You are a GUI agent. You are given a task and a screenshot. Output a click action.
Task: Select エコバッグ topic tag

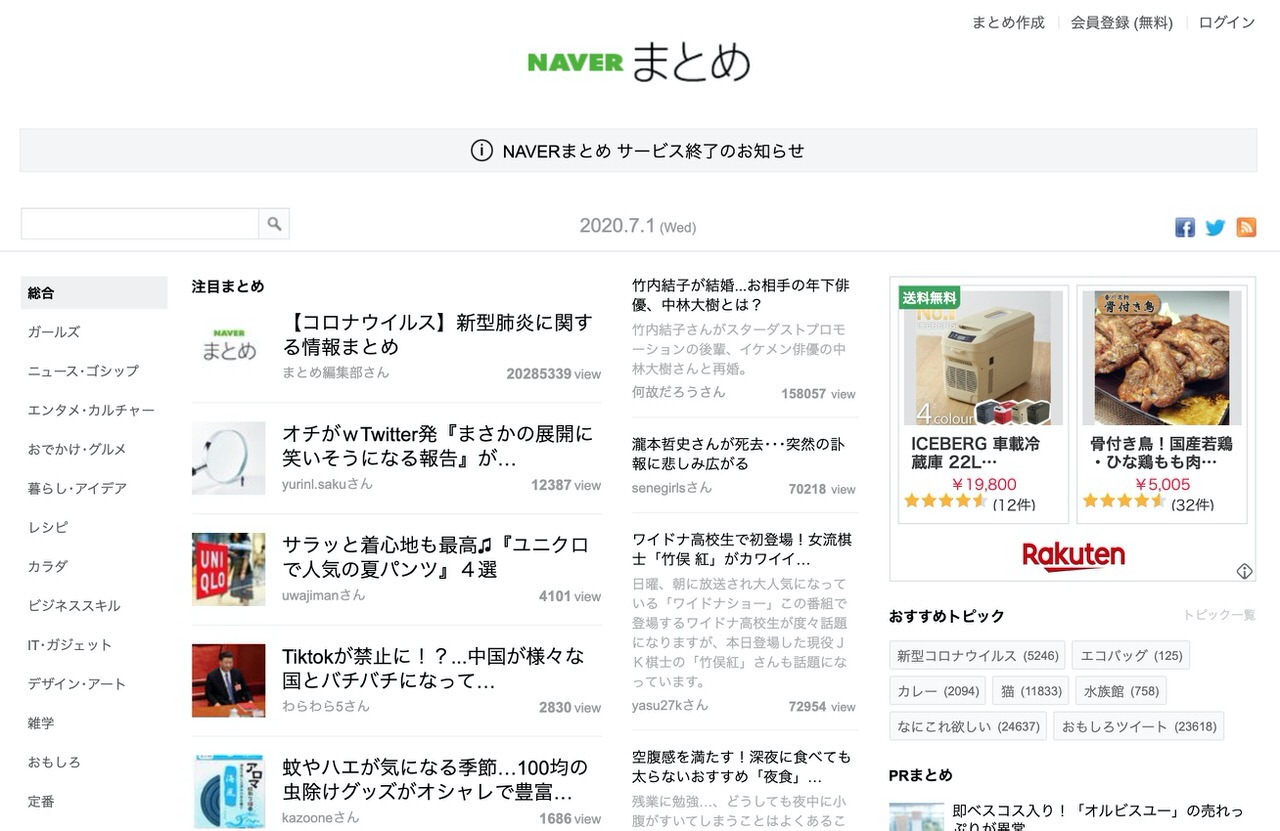pyautogui.click(x=1131, y=656)
